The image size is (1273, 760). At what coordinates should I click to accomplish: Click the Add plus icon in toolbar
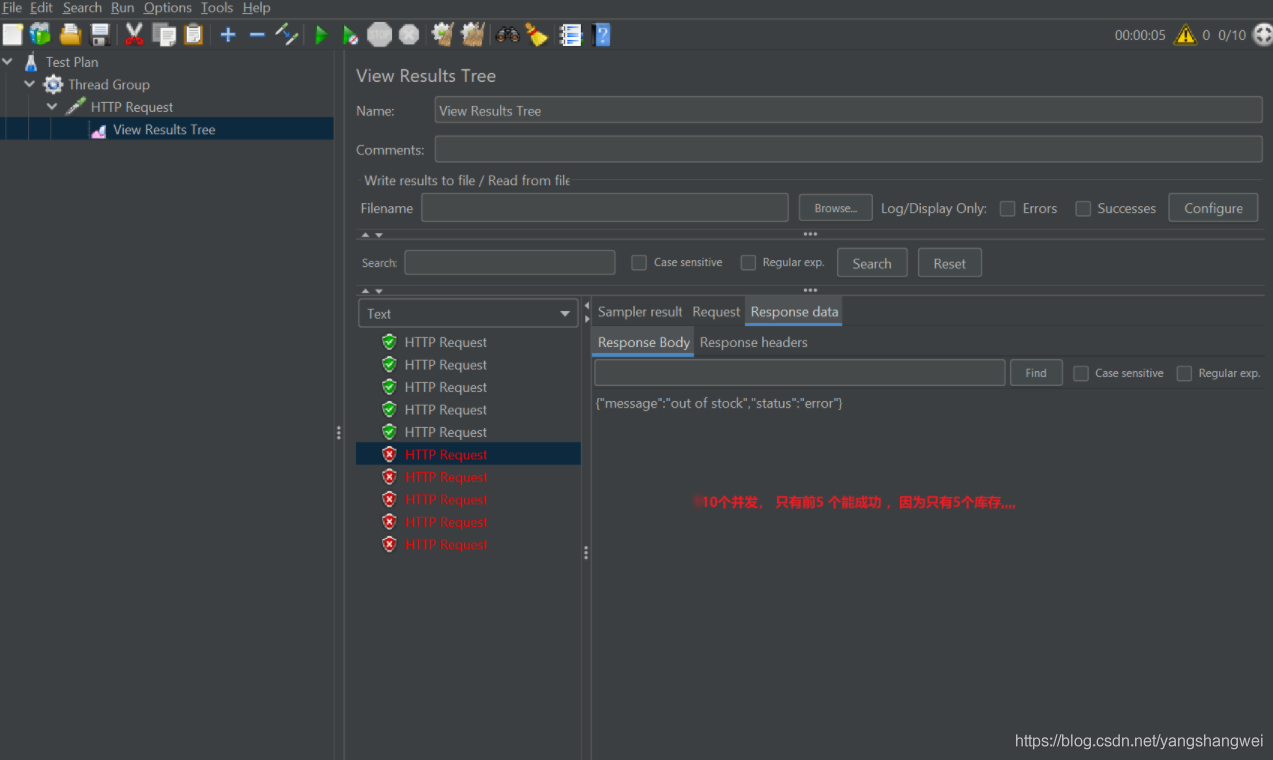[228, 35]
